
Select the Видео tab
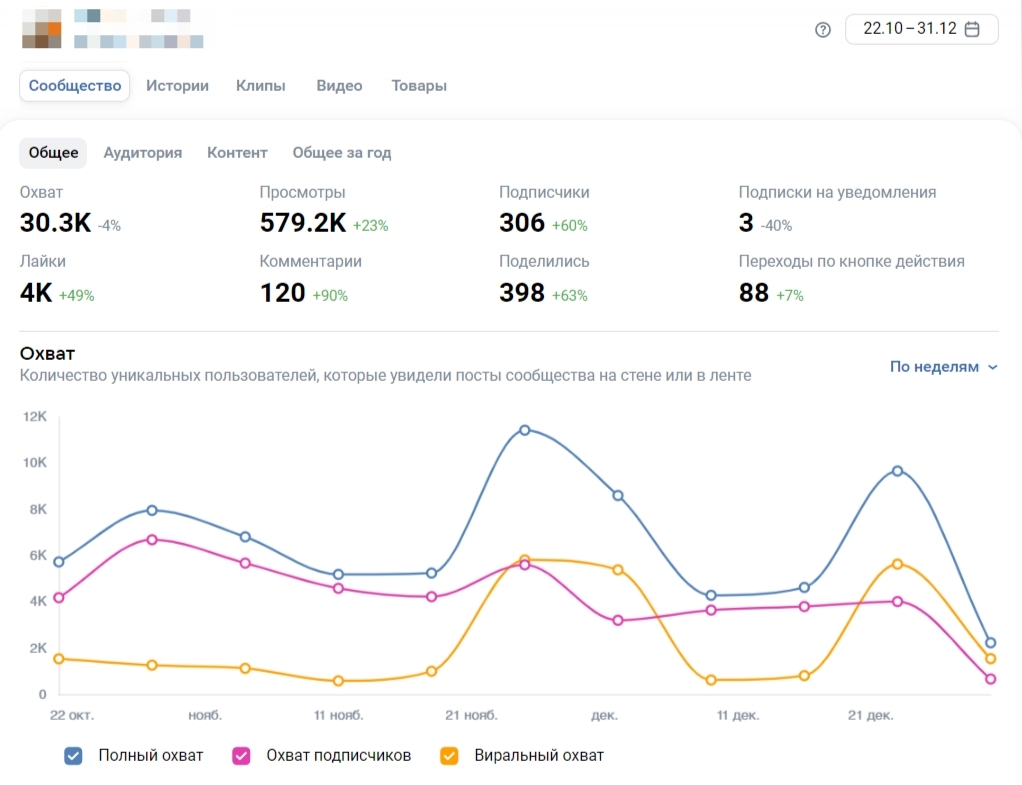(x=339, y=85)
